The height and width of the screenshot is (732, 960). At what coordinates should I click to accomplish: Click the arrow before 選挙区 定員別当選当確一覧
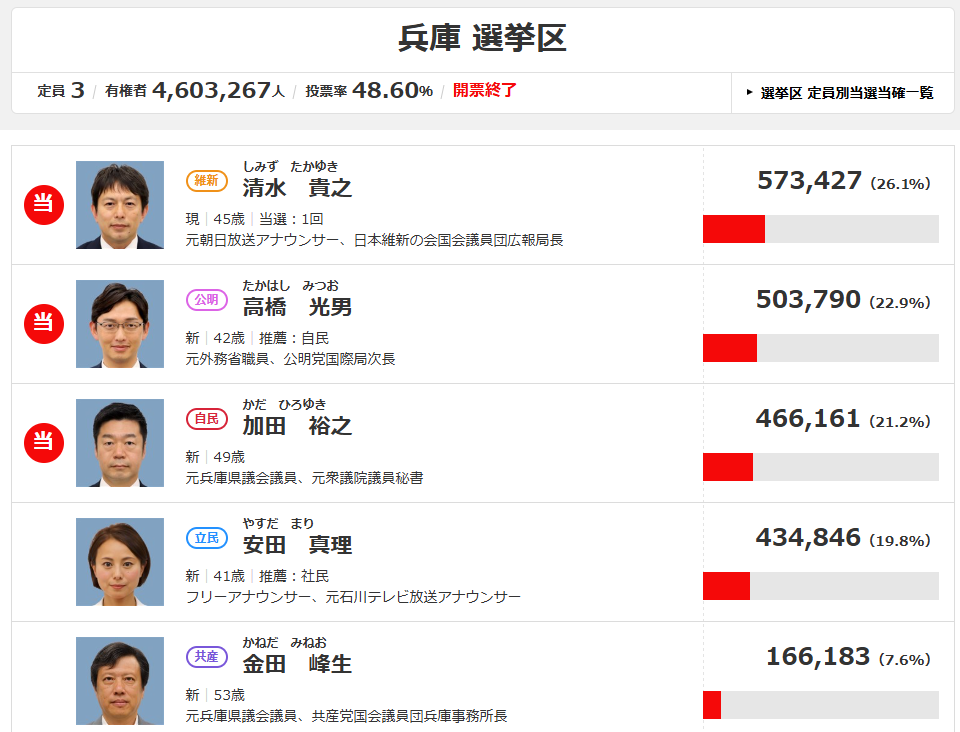point(749,92)
